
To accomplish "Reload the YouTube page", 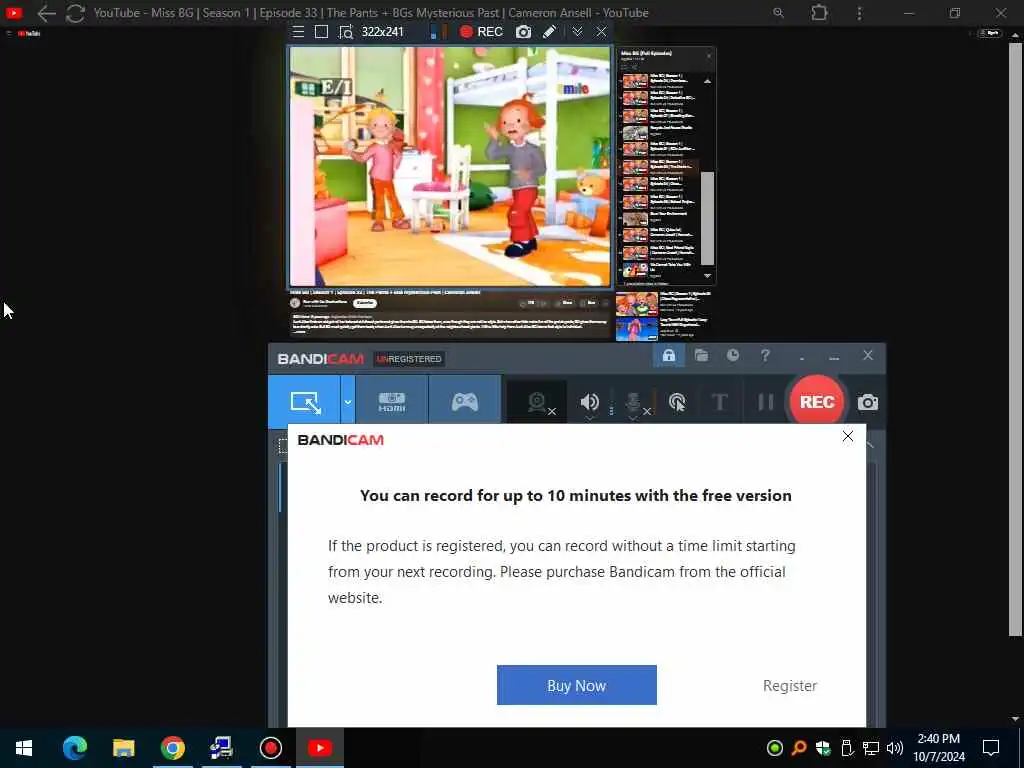I will (x=75, y=13).
